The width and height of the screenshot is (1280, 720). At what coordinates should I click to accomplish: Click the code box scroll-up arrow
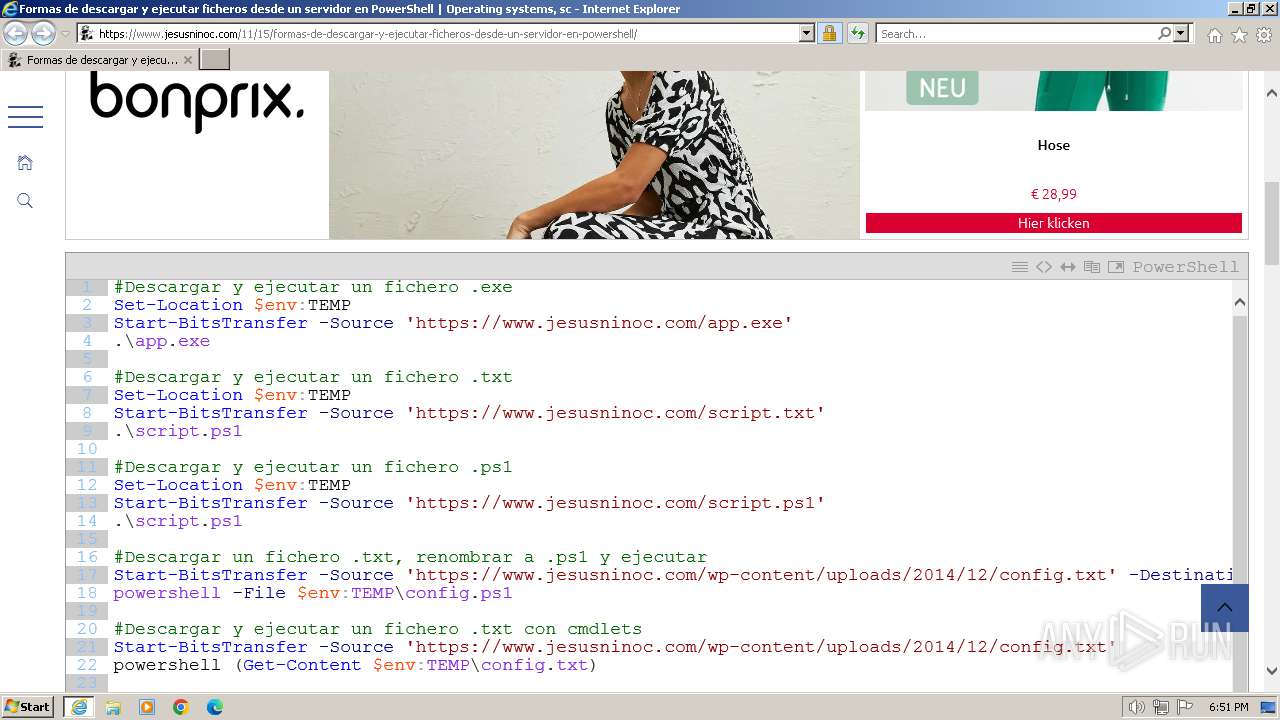(x=1240, y=301)
